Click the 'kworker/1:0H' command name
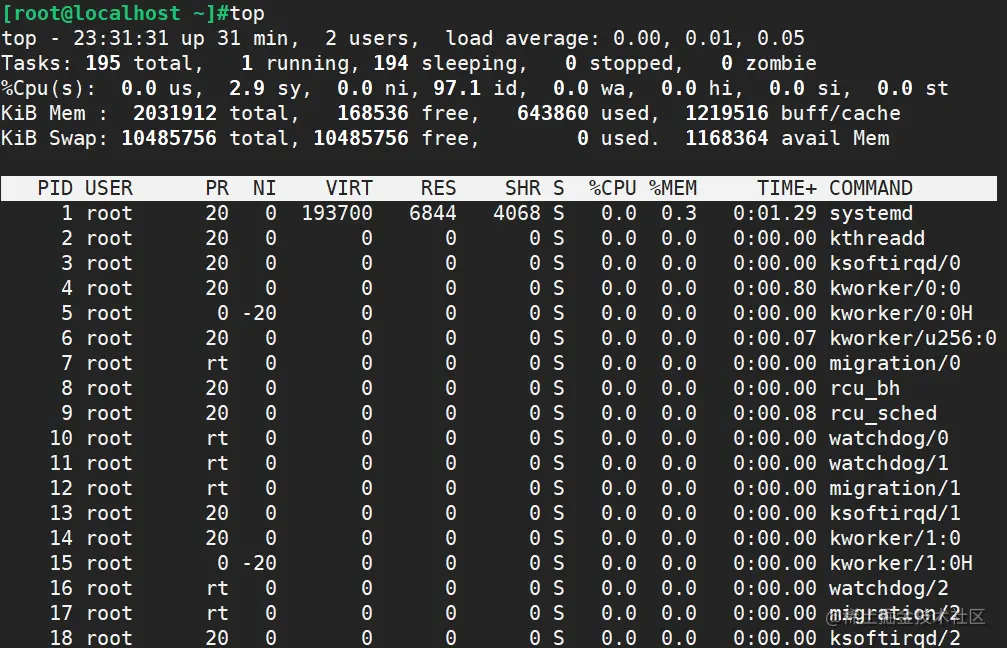 coord(900,564)
